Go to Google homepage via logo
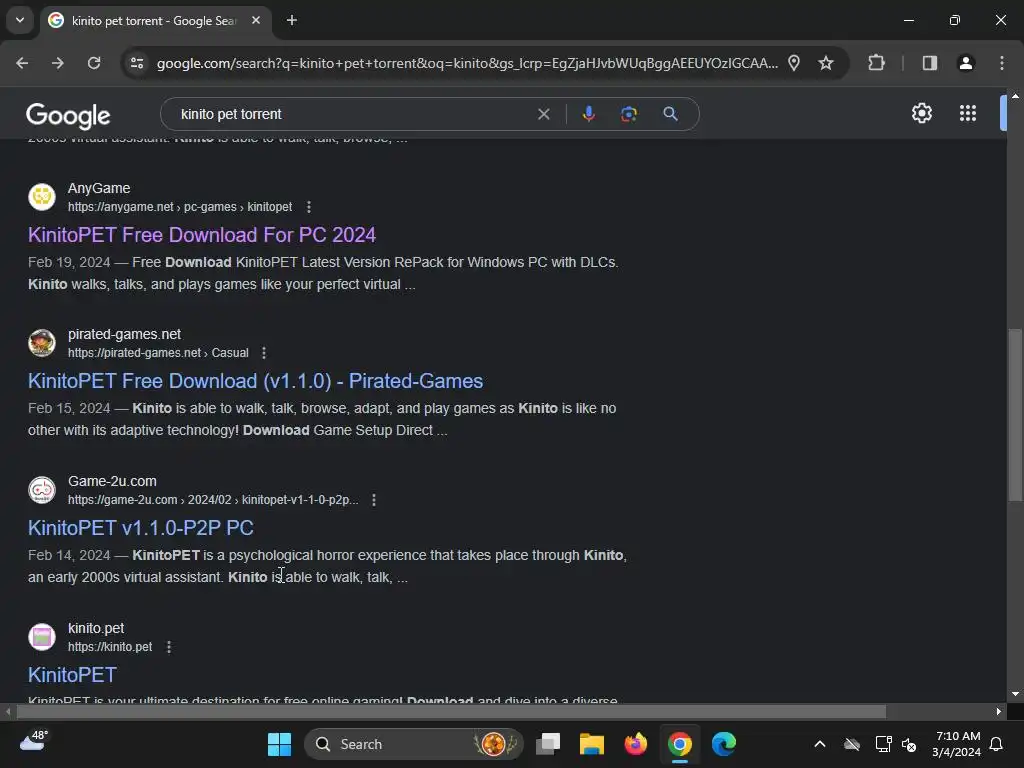This screenshot has height=768, width=1024. tap(68, 116)
